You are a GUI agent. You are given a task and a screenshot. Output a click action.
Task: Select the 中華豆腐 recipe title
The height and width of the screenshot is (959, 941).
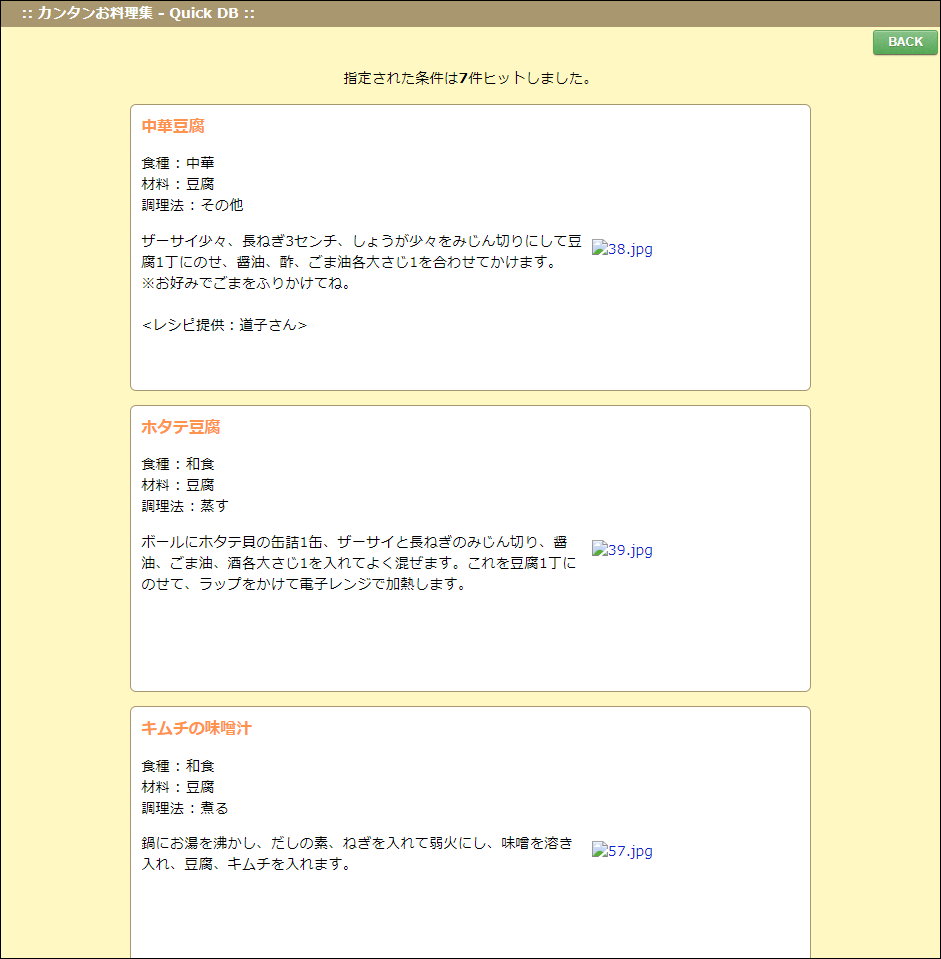pos(173,126)
